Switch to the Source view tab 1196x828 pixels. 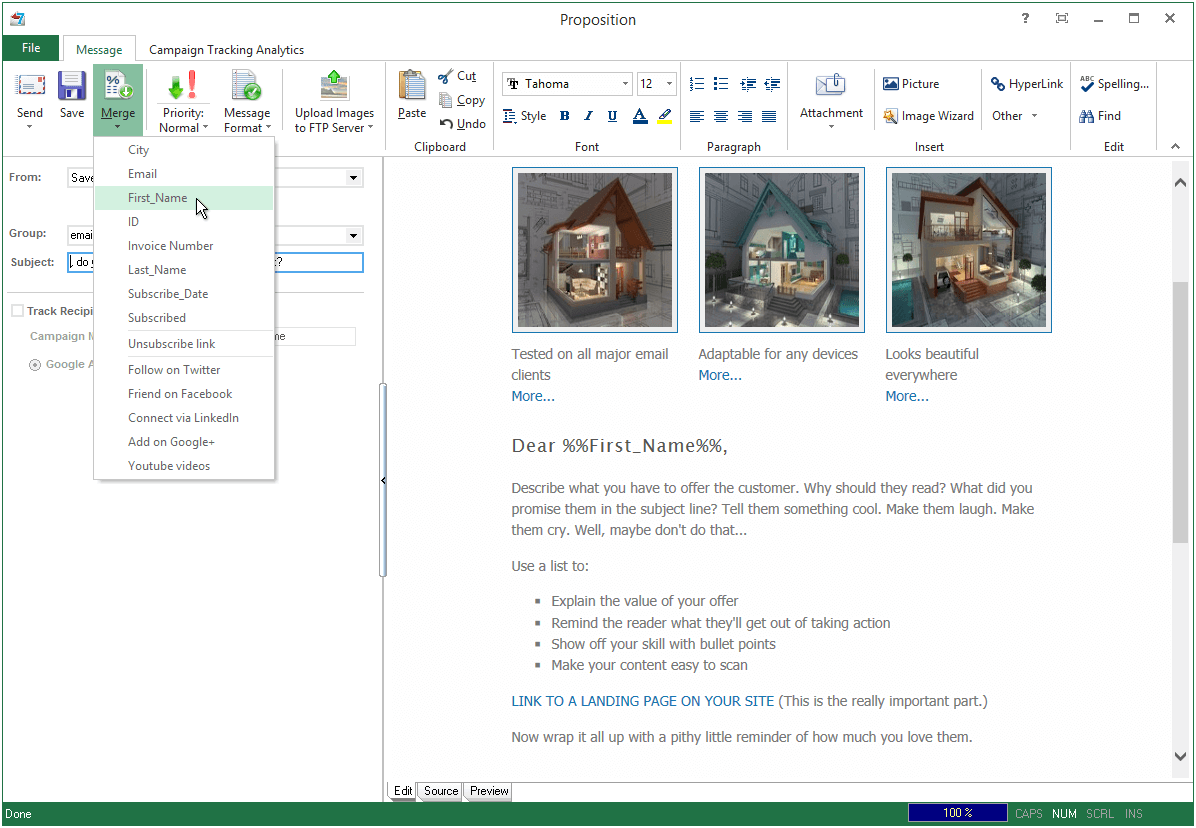click(441, 791)
